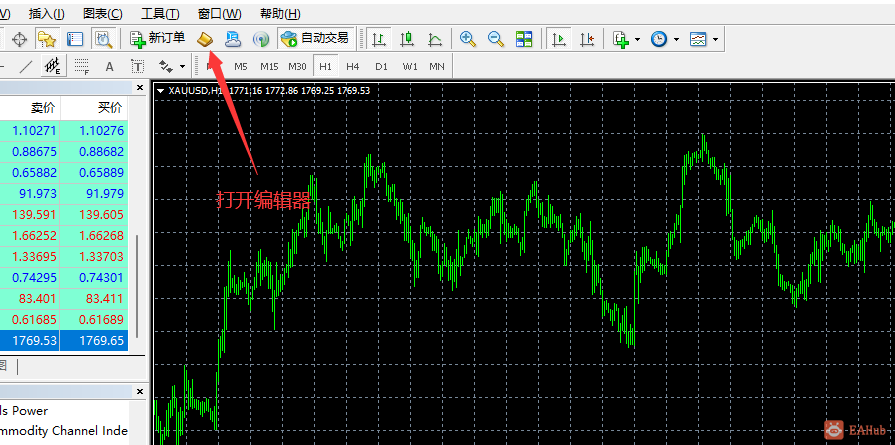Open the 工具(T) menu

point(160,14)
